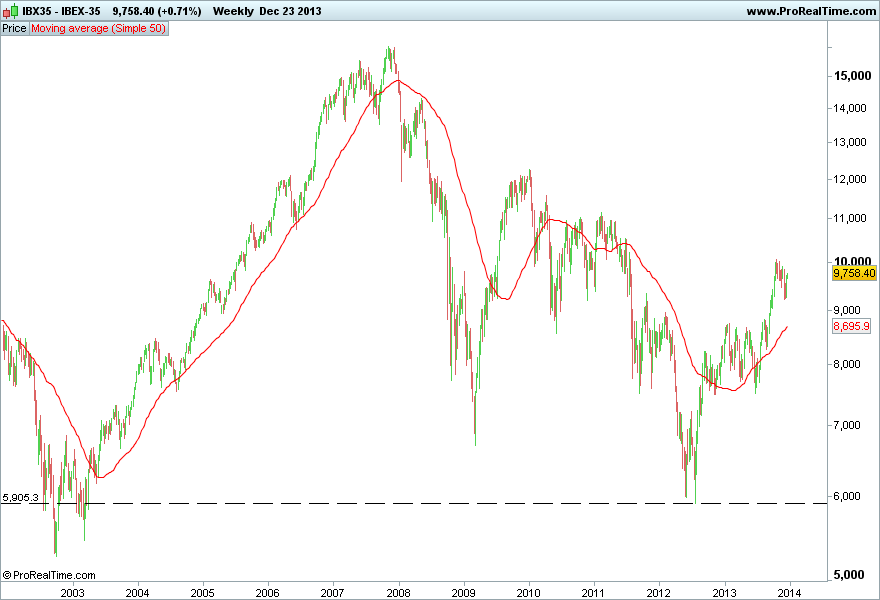880x600 pixels.
Task: Click the 5,000 price axis label
Action: 849,575
